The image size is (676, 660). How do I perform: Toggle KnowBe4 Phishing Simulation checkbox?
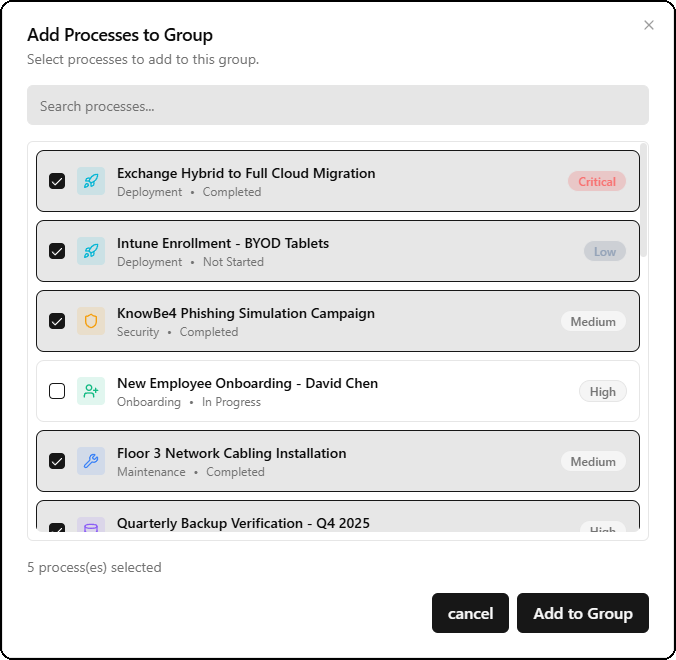coord(57,321)
